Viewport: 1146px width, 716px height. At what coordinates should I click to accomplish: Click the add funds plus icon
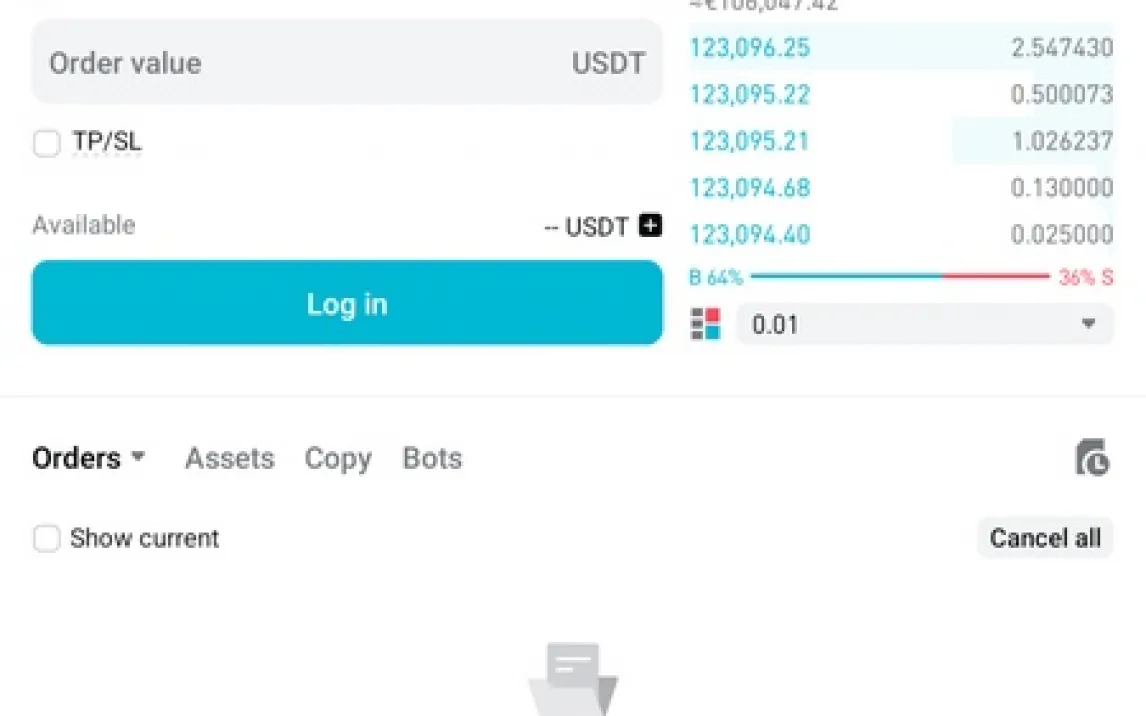(650, 226)
